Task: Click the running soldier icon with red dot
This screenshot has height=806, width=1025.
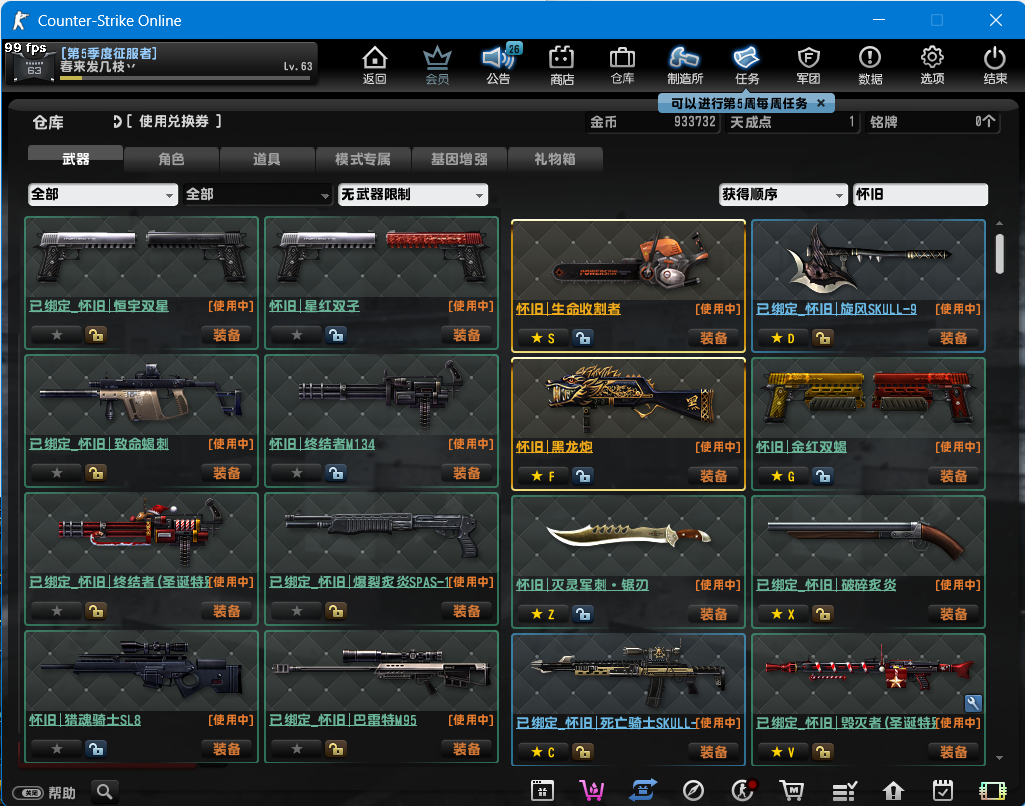Action: tap(743, 790)
